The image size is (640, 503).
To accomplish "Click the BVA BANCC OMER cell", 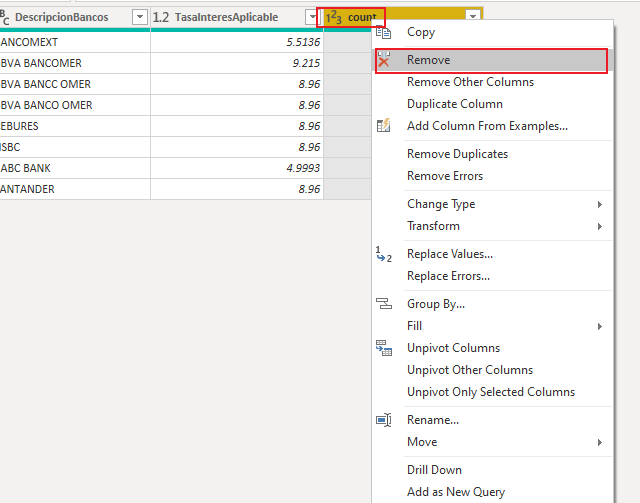I will pyautogui.click(x=75, y=84).
